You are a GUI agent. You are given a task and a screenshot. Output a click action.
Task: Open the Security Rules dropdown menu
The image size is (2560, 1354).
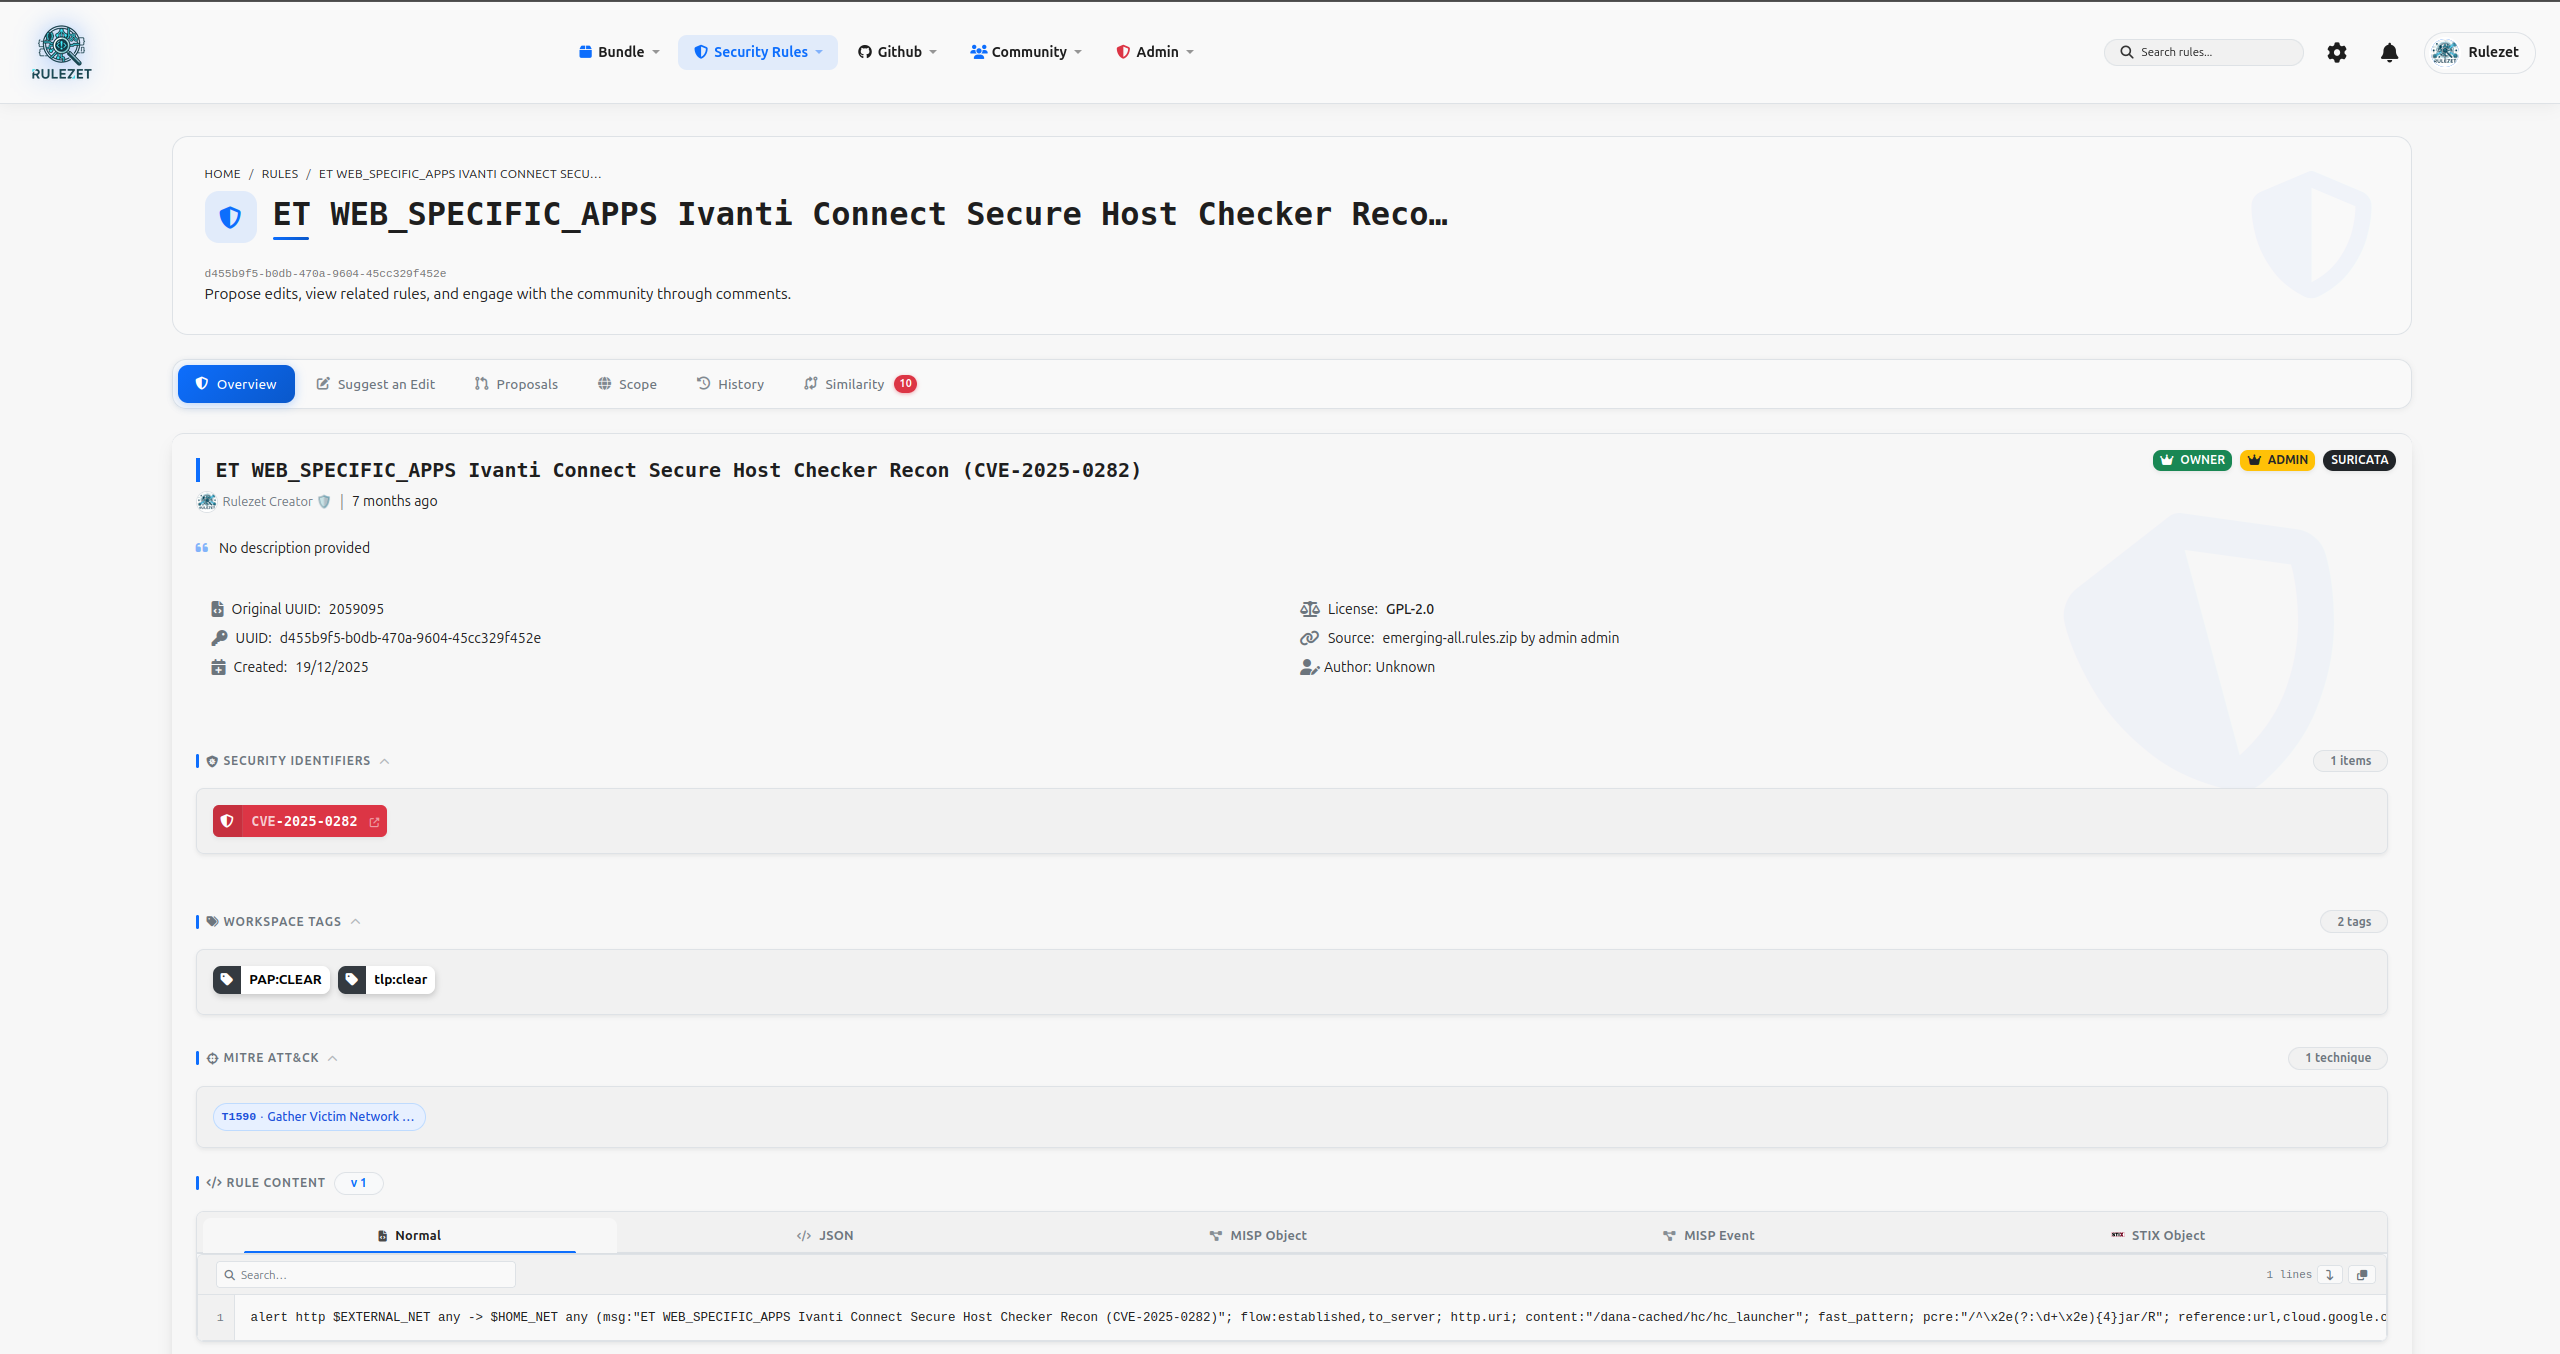coord(758,52)
